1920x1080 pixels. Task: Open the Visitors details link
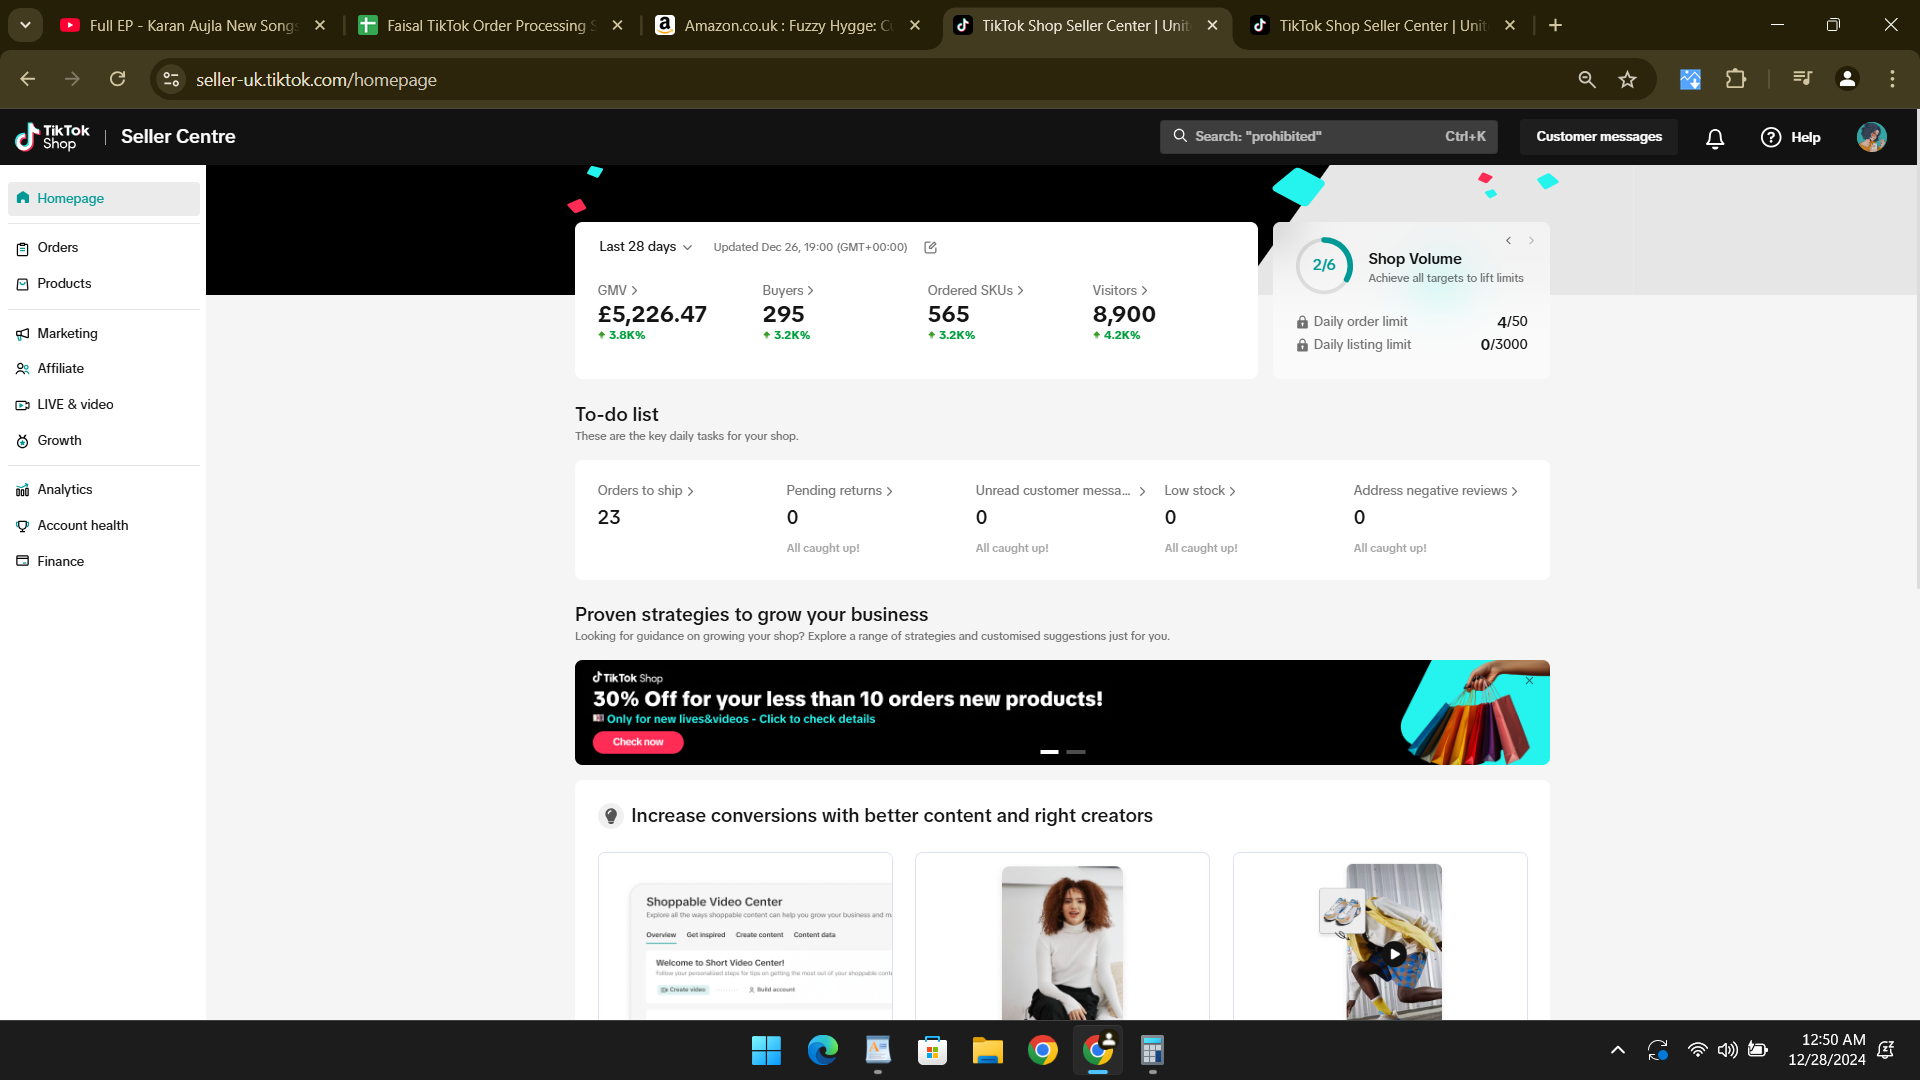pos(1120,290)
